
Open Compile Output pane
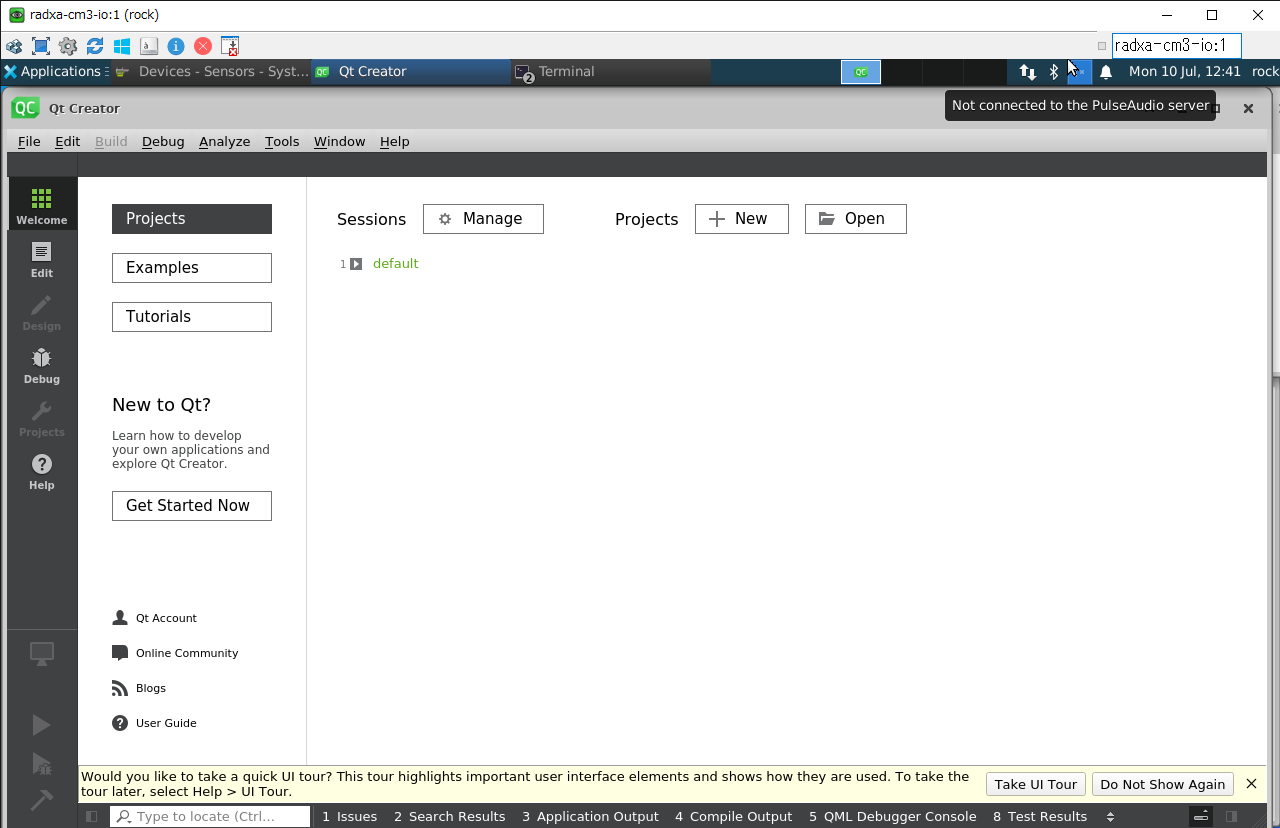pos(733,816)
